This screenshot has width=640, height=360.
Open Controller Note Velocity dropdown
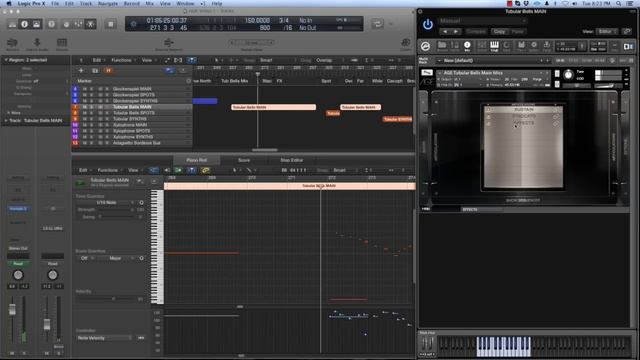coord(104,338)
